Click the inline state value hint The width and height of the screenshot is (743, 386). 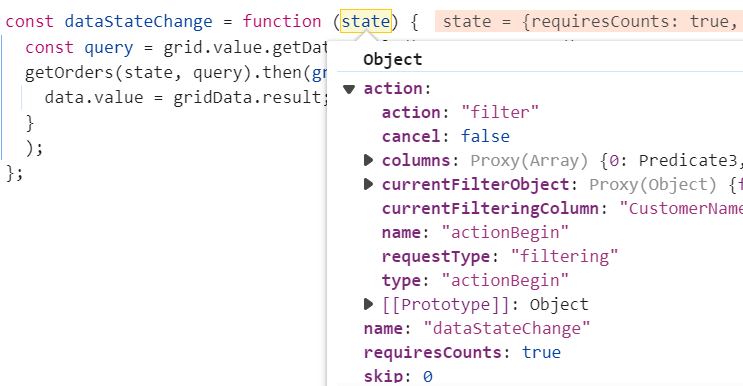pos(589,21)
